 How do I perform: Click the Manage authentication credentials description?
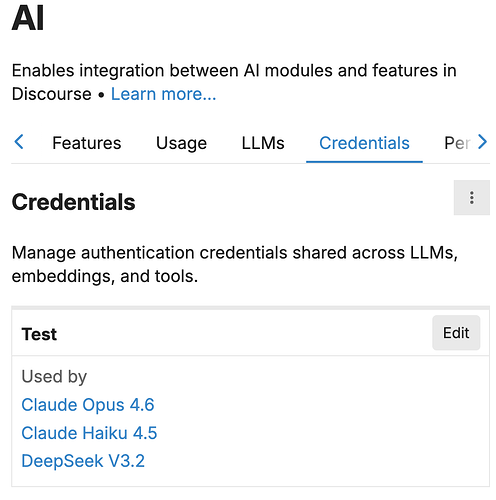(x=235, y=264)
